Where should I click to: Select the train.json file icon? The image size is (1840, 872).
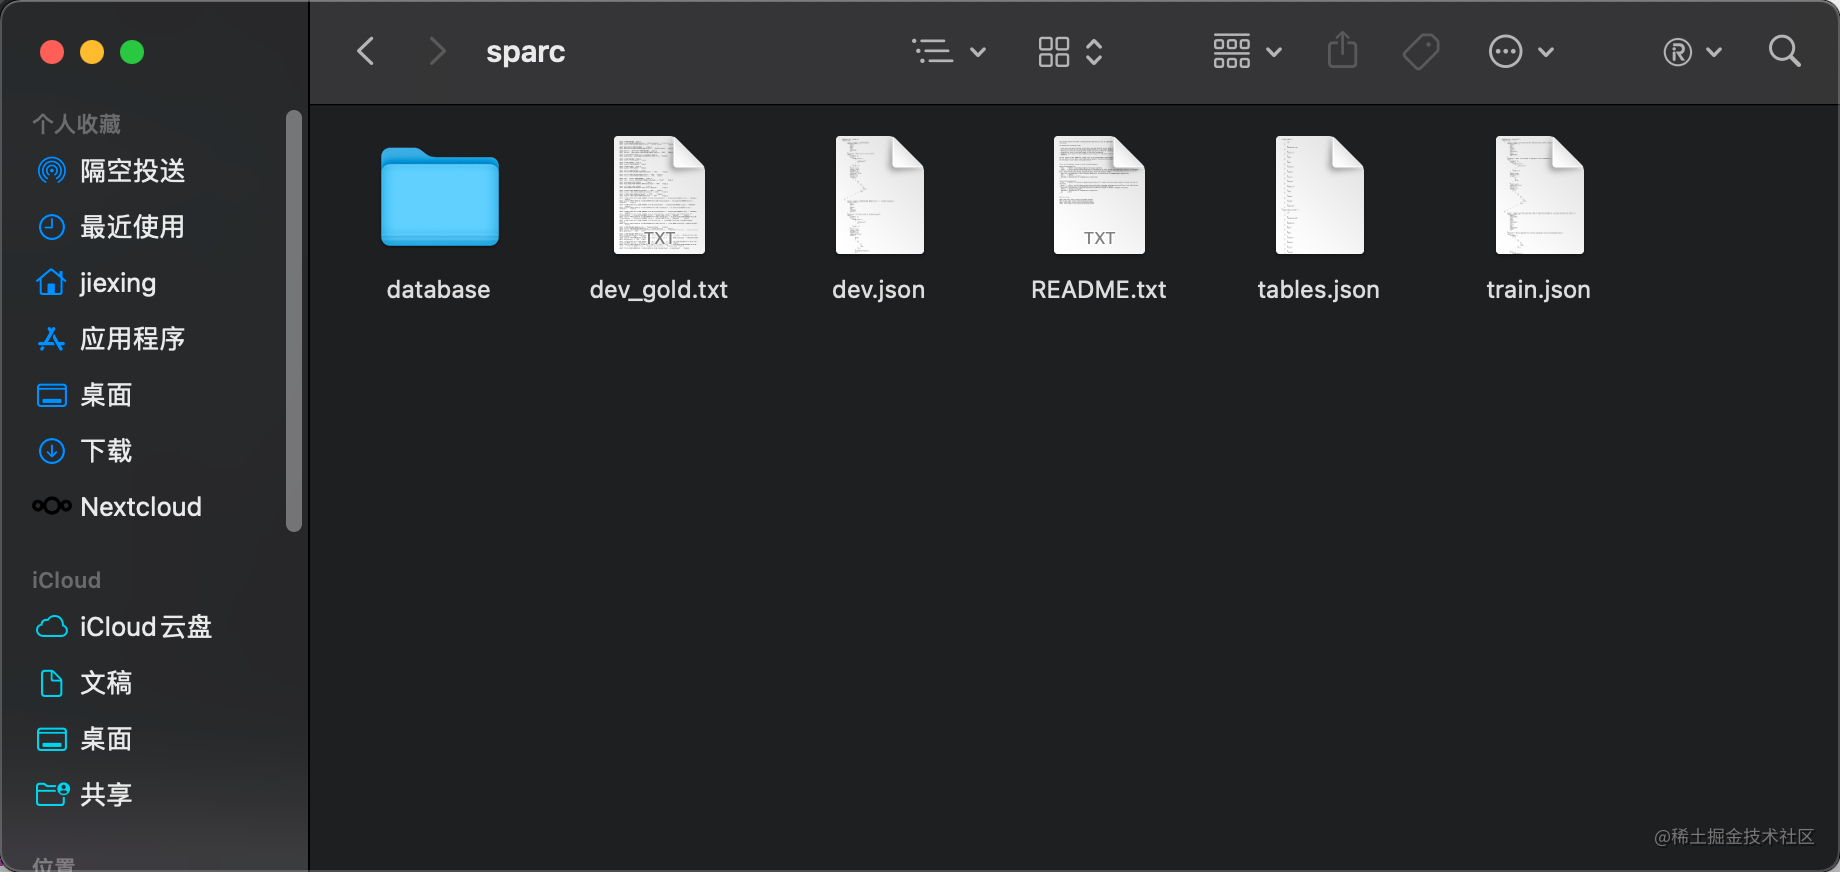(x=1540, y=195)
